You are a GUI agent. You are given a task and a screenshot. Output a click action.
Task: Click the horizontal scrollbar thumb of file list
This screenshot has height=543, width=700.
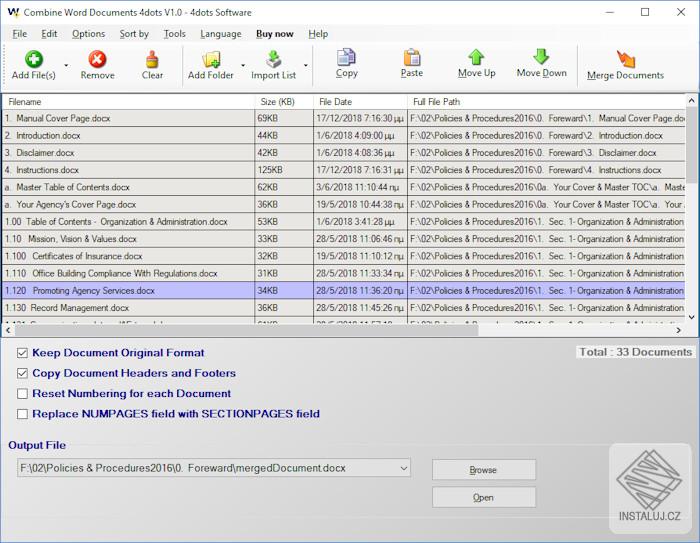pos(246,330)
